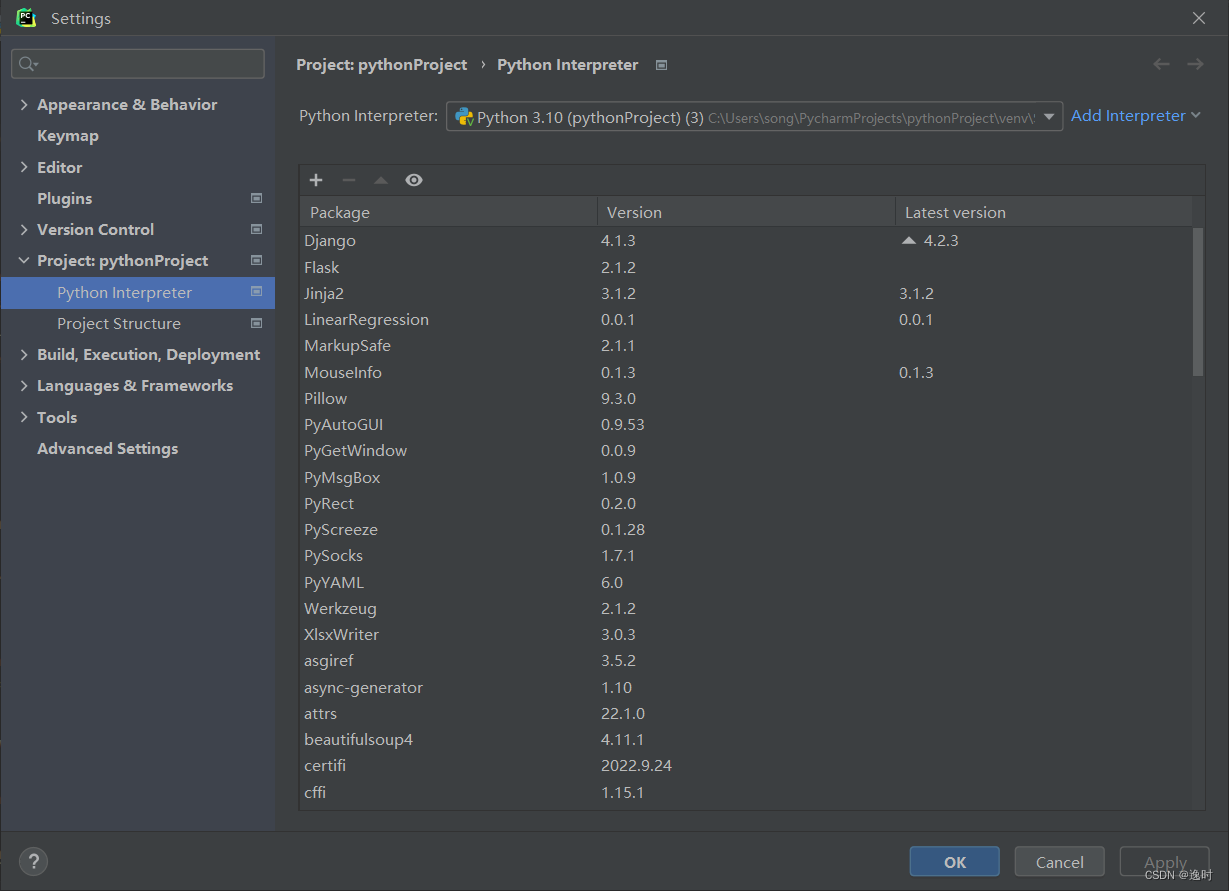This screenshot has width=1229, height=891.
Task: Select the Jinja2 package row
Action: 746,293
